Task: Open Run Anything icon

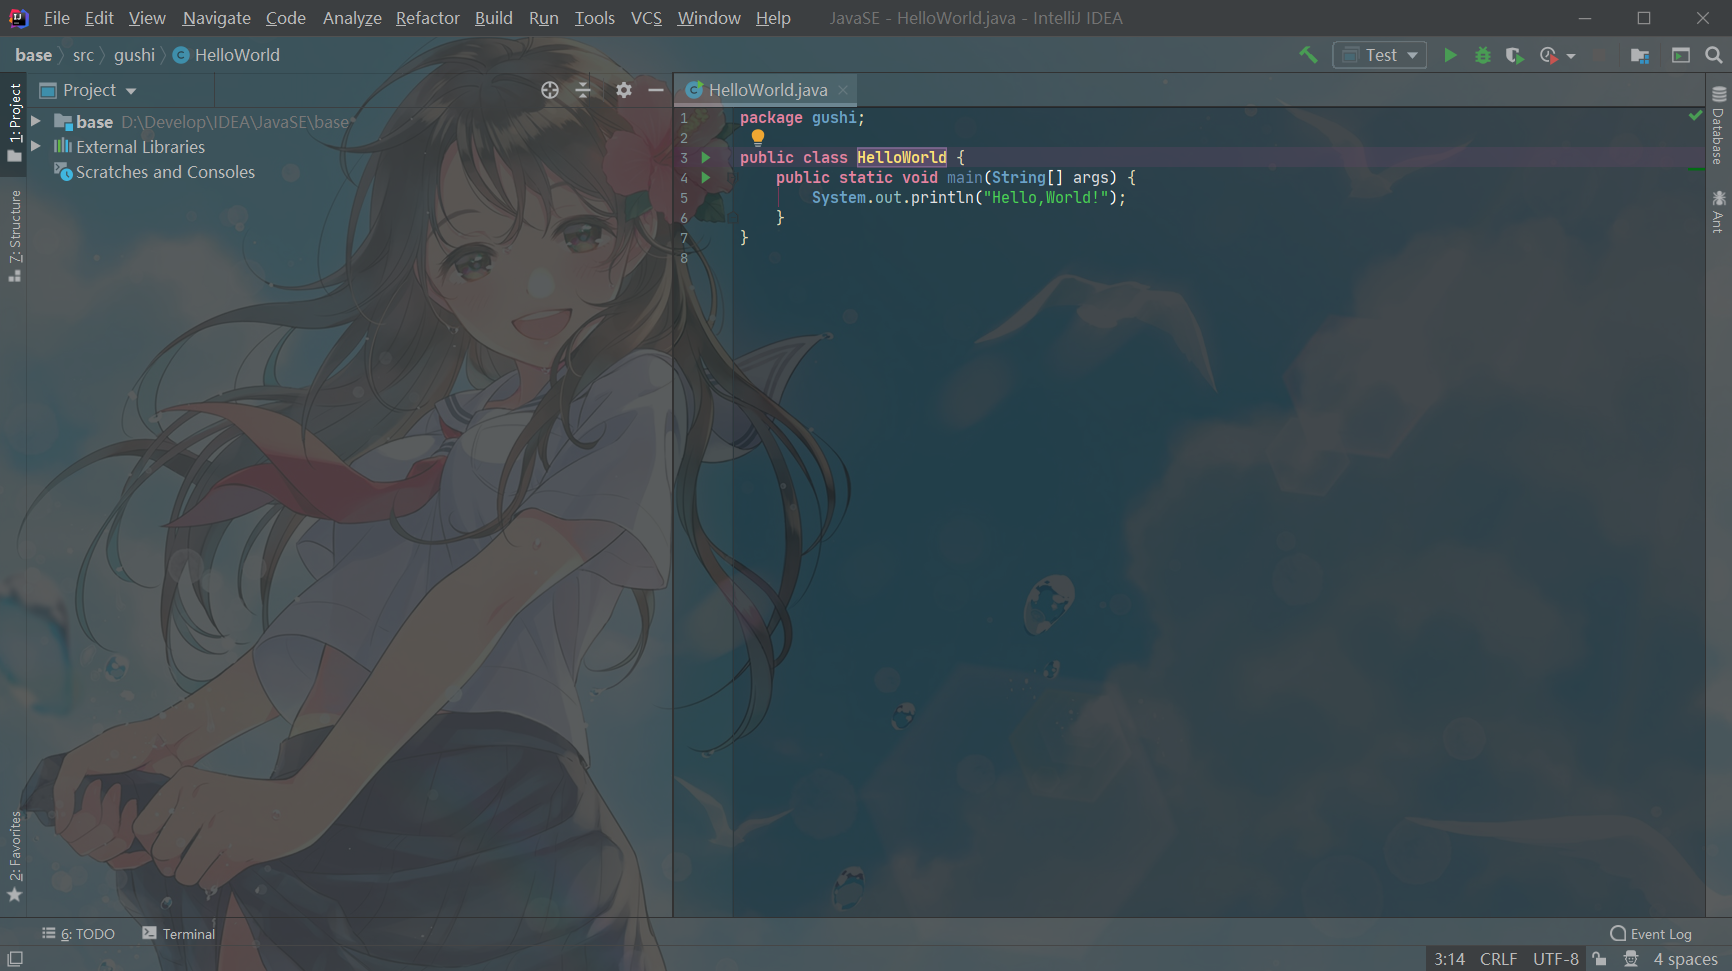Action: (x=1681, y=55)
